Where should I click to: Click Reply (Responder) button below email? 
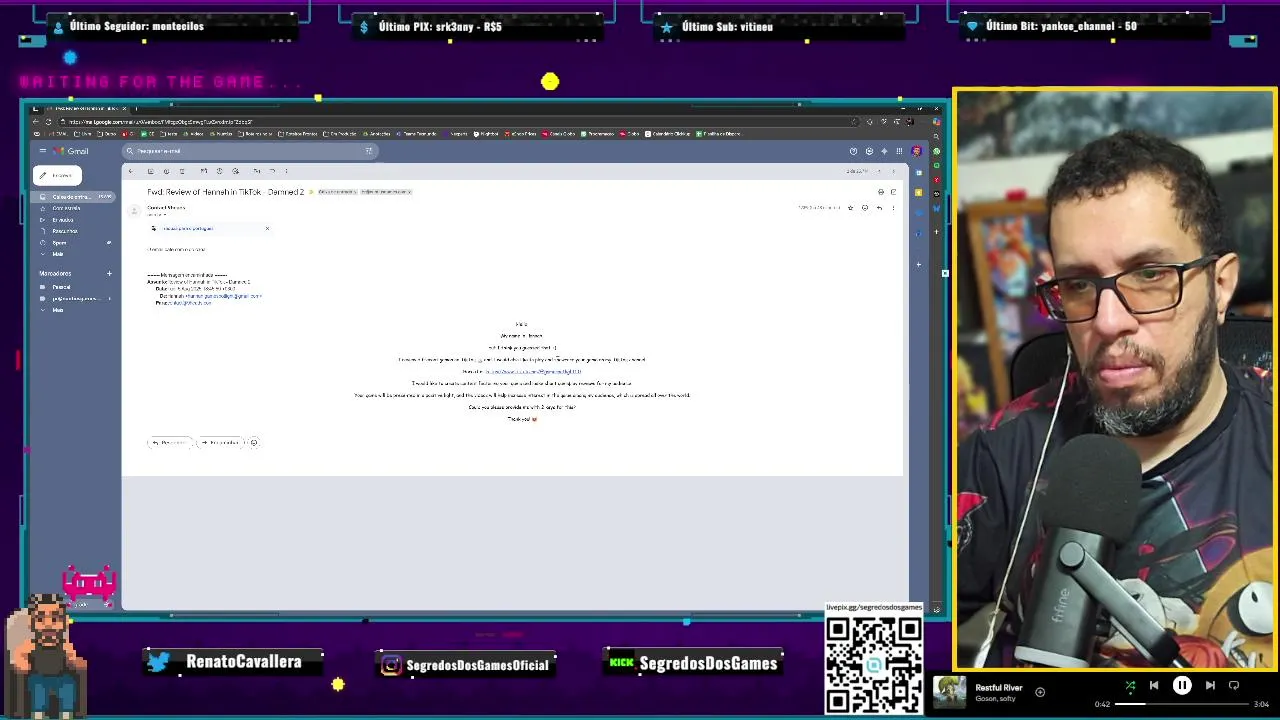click(169, 442)
